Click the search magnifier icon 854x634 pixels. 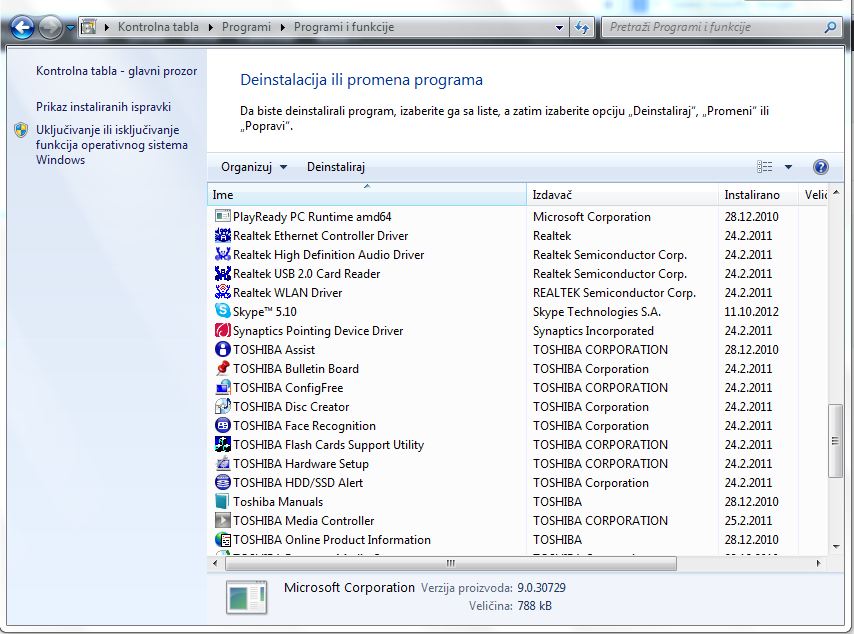[830, 27]
